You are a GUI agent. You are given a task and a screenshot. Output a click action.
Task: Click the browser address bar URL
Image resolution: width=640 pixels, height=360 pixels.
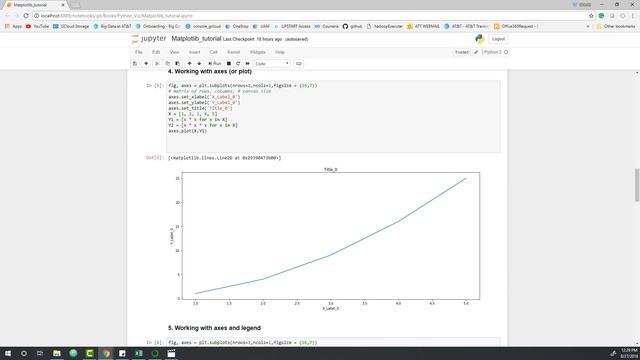[x=117, y=16]
